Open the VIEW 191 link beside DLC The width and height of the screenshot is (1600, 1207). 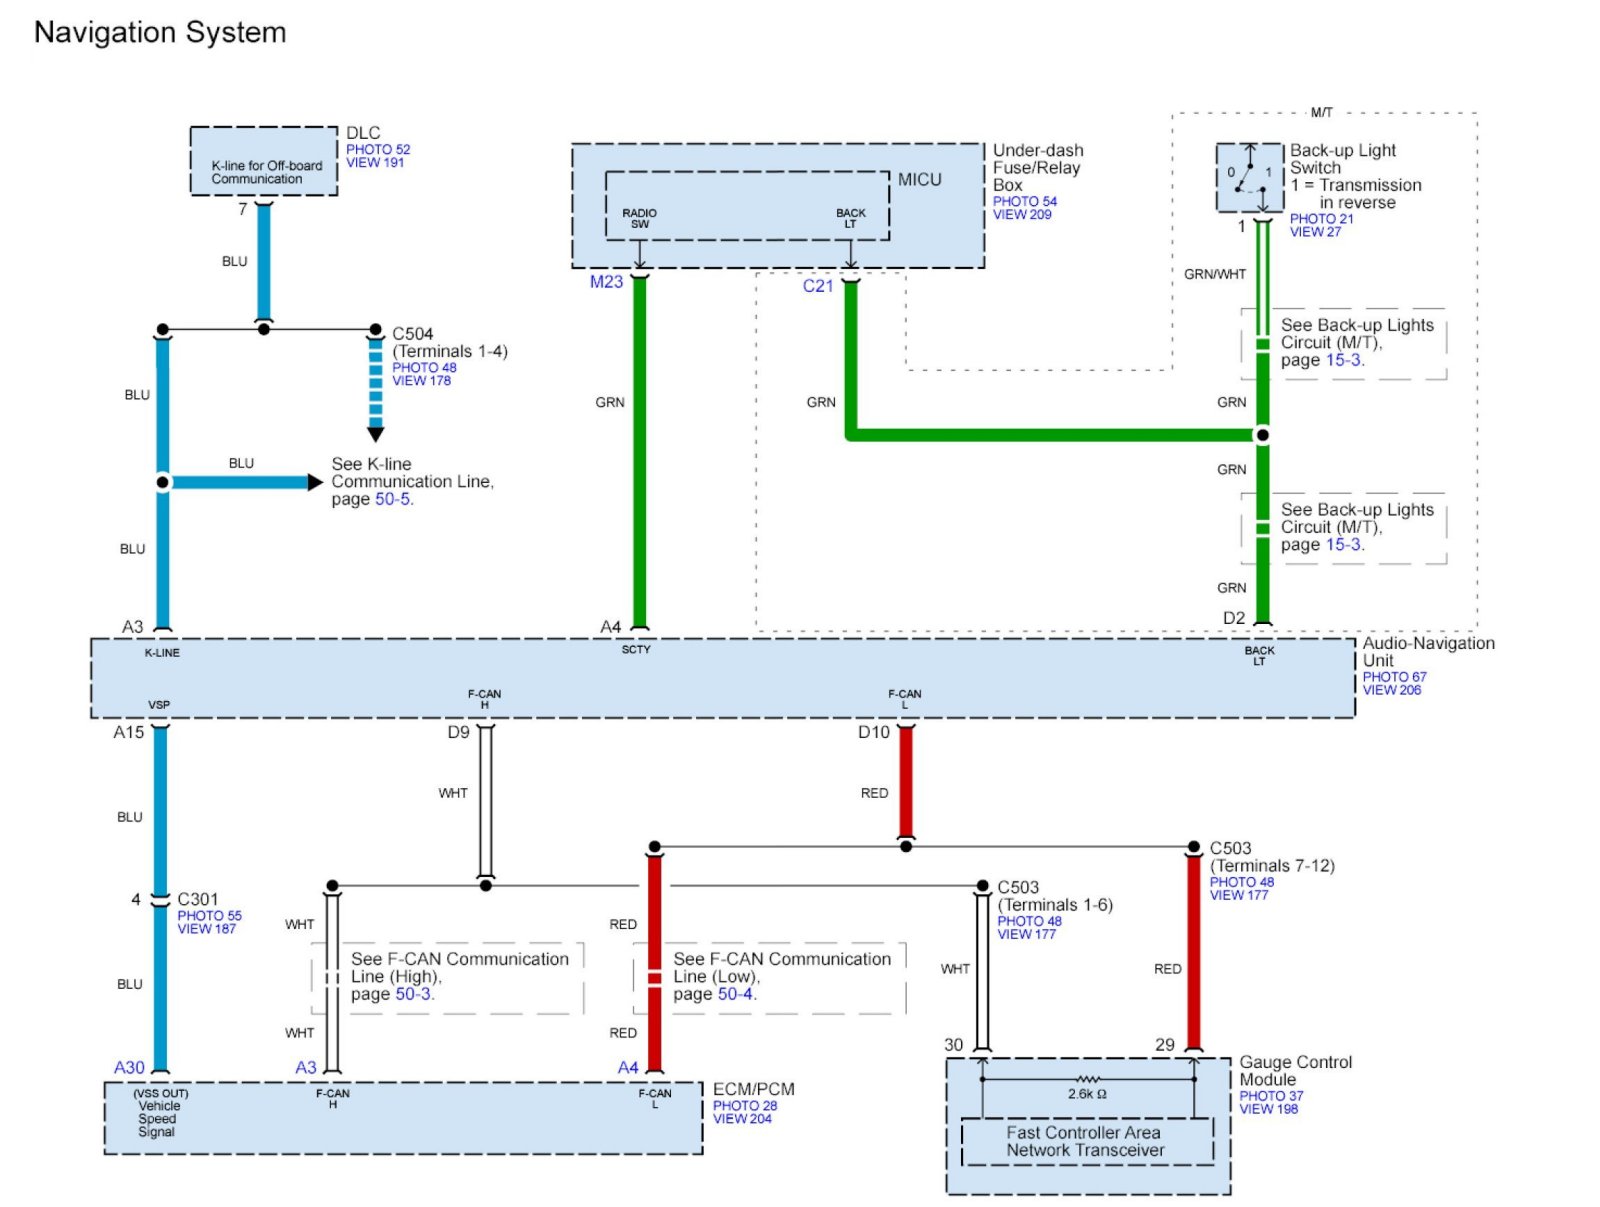[375, 163]
